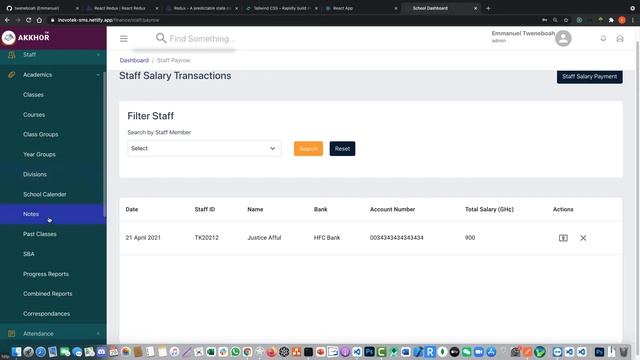Click the HFC Bank cell
640x360 pixels.
327,238
